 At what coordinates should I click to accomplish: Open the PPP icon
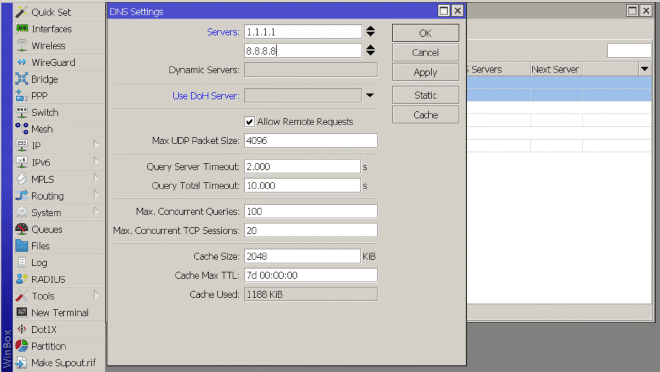click(21, 96)
